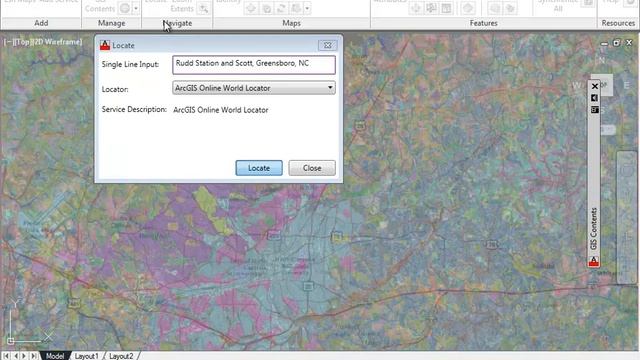Open the Maps ribbon panel title

pyautogui.click(x=291, y=23)
